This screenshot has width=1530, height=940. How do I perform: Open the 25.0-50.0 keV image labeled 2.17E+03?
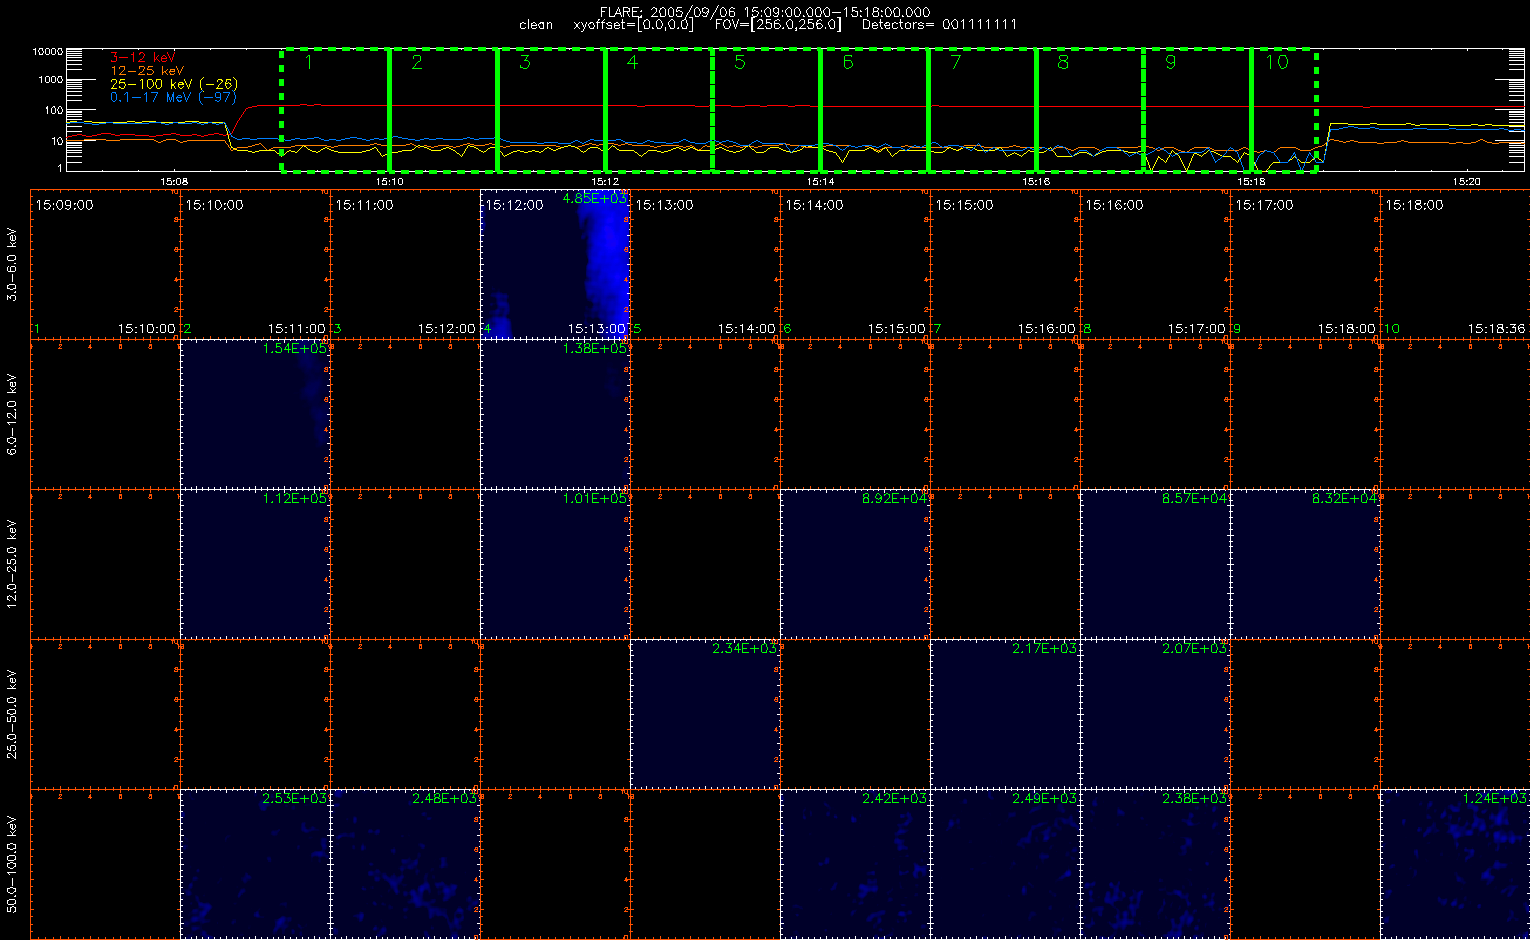tap(1005, 714)
